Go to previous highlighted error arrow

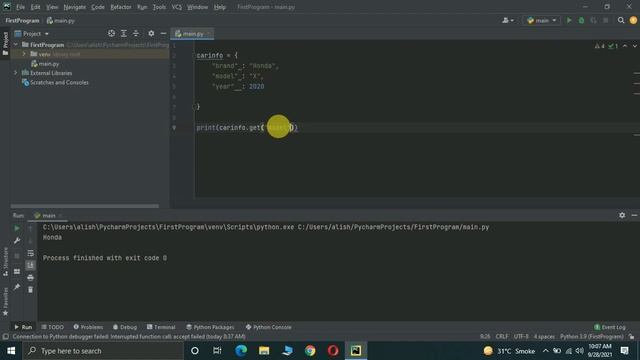pyautogui.click(x=624, y=46)
